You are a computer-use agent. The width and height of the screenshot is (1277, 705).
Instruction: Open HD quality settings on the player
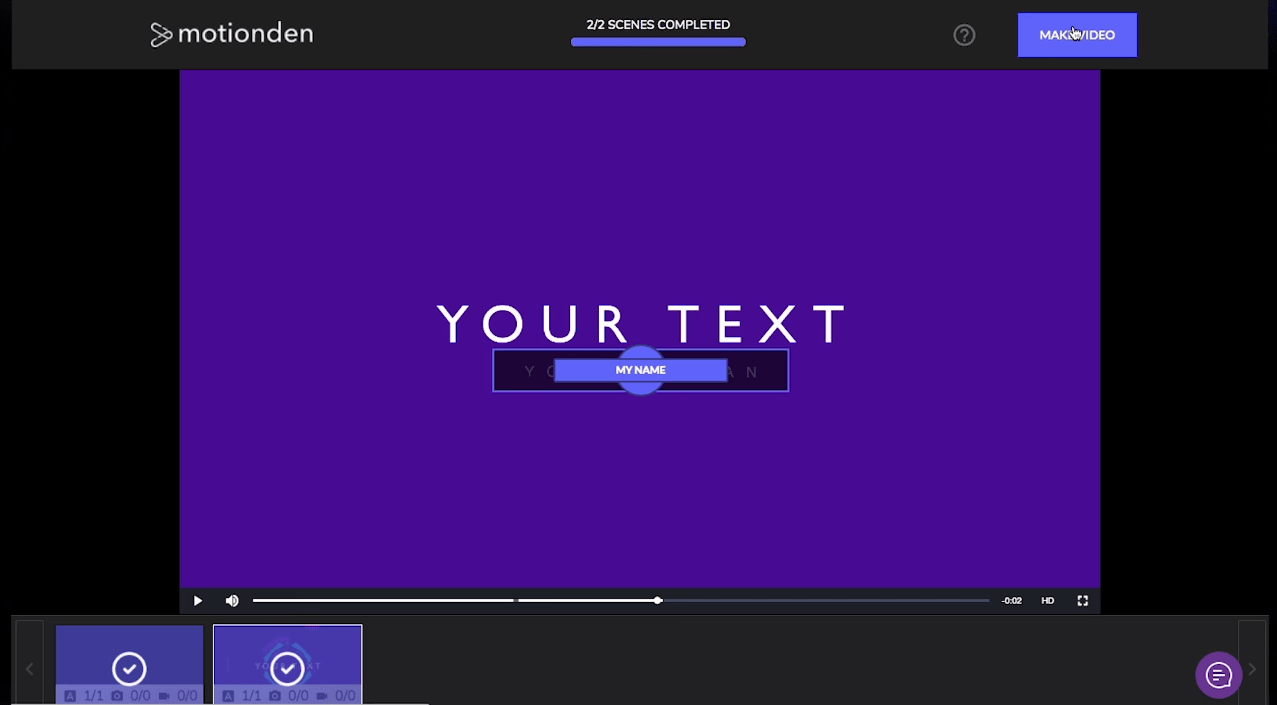point(1047,600)
